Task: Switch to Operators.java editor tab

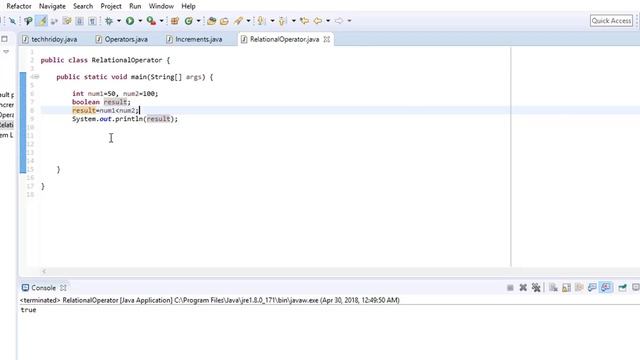Action: tap(122, 40)
